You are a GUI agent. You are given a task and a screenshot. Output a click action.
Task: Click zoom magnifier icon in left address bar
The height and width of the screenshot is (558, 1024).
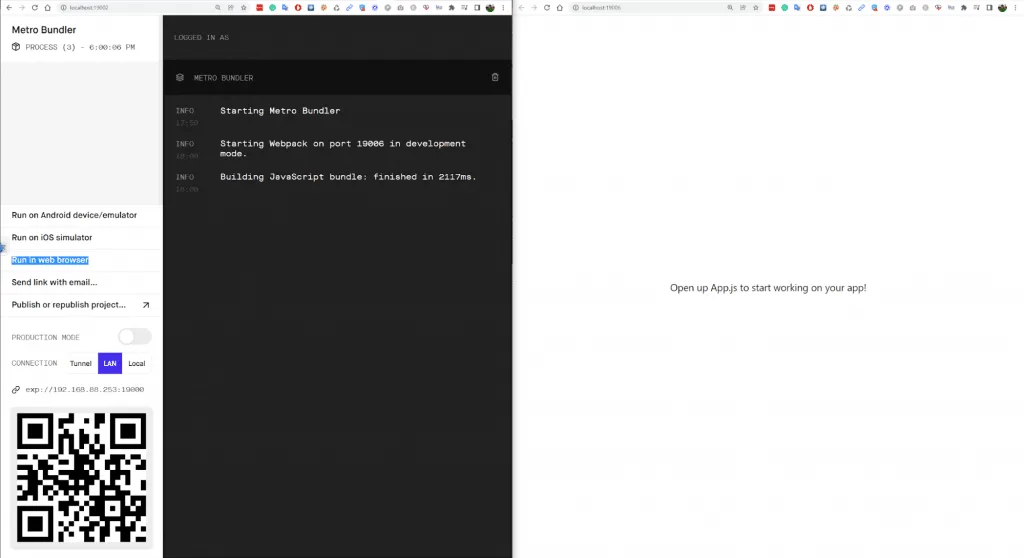[218, 8]
